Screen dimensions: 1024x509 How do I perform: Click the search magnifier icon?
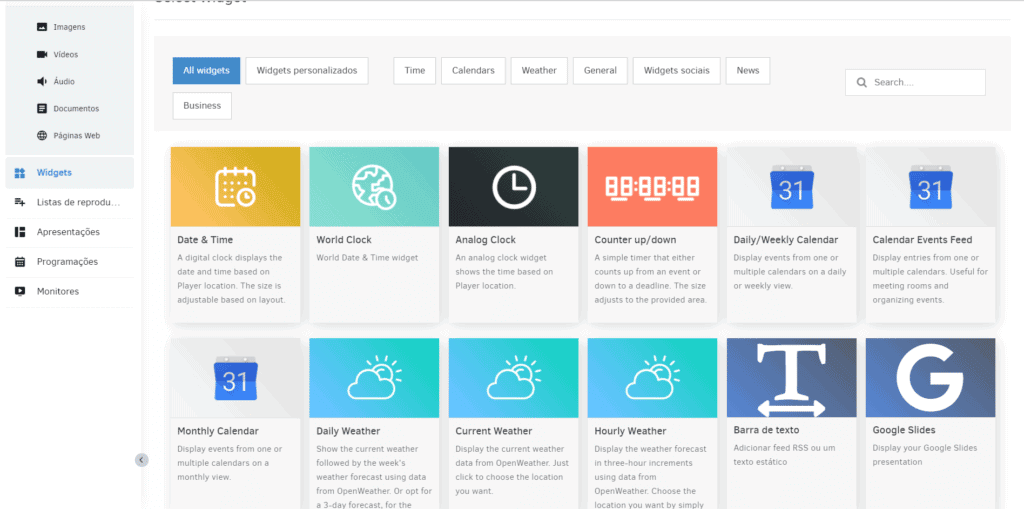(861, 82)
